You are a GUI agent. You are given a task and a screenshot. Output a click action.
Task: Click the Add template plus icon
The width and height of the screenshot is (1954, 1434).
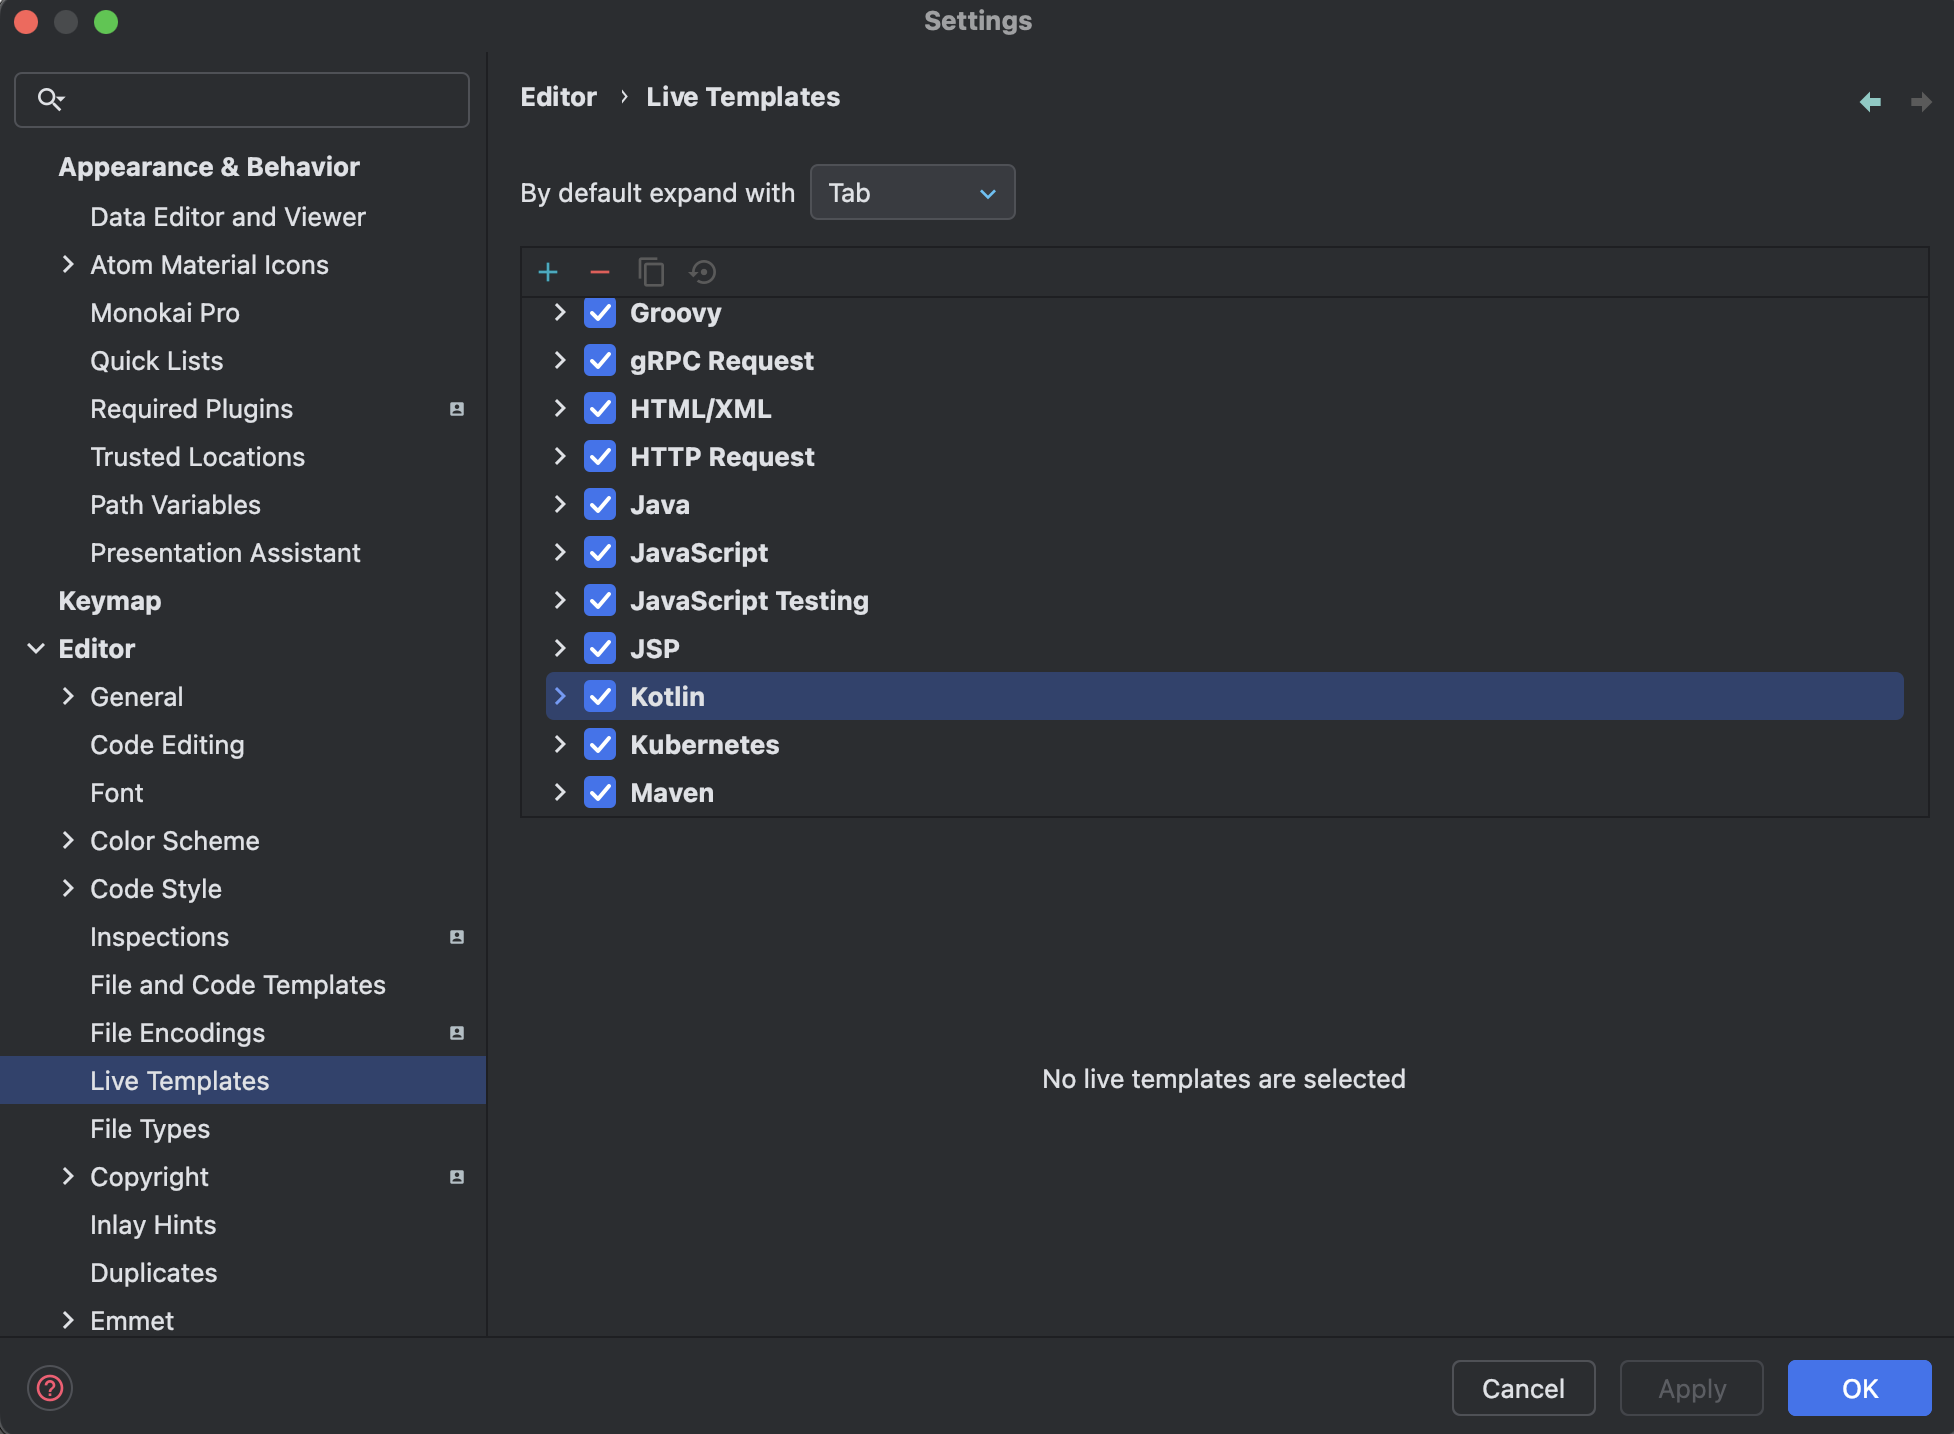[548, 272]
